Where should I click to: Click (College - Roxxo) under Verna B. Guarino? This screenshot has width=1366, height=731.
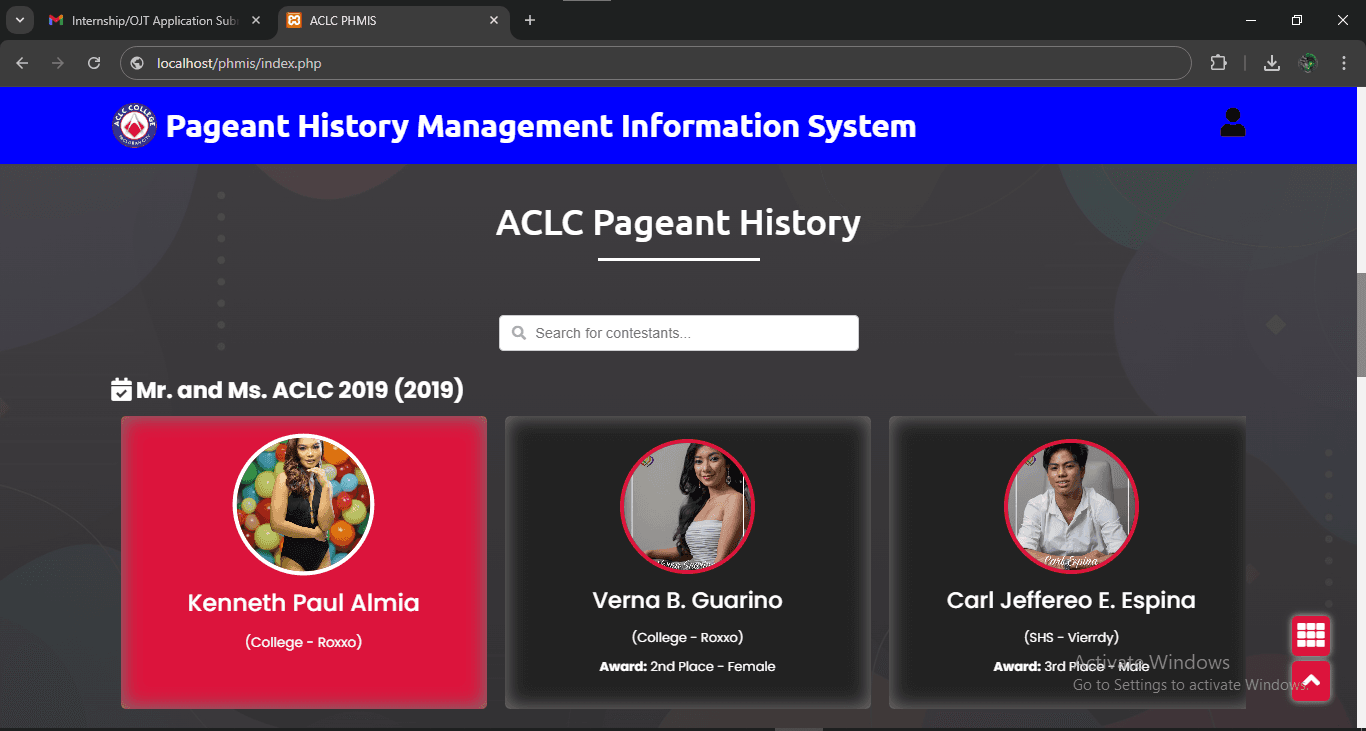coord(688,637)
